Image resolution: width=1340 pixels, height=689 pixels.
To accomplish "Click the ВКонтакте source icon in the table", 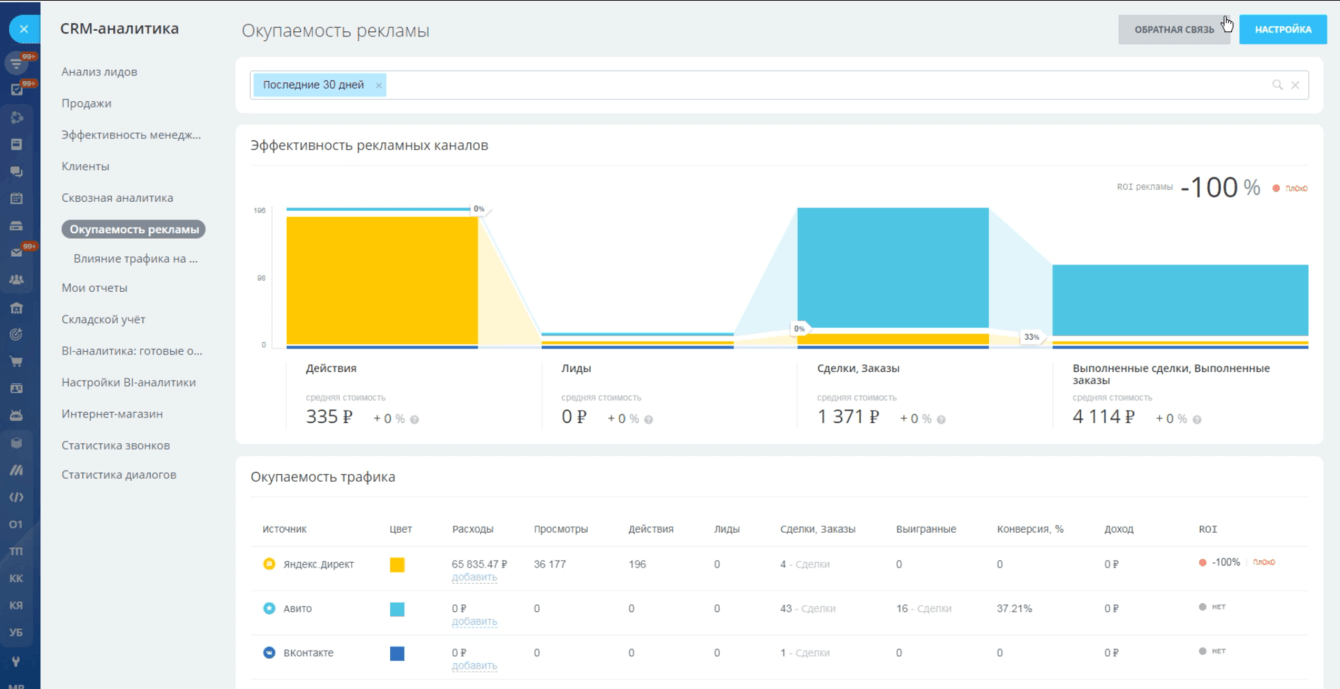I will coord(269,652).
